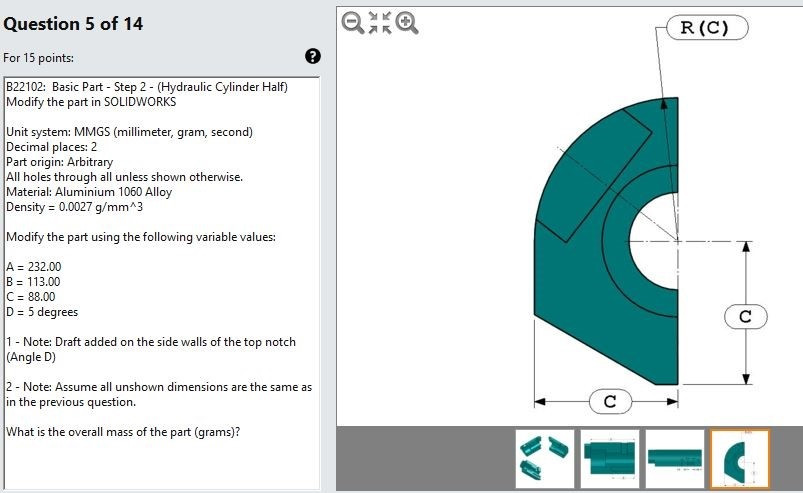Viewport: 803px width, 493px height.
Task: Click the 'Part origin: Arbitrary' line
Action: (x=59, y=162)
